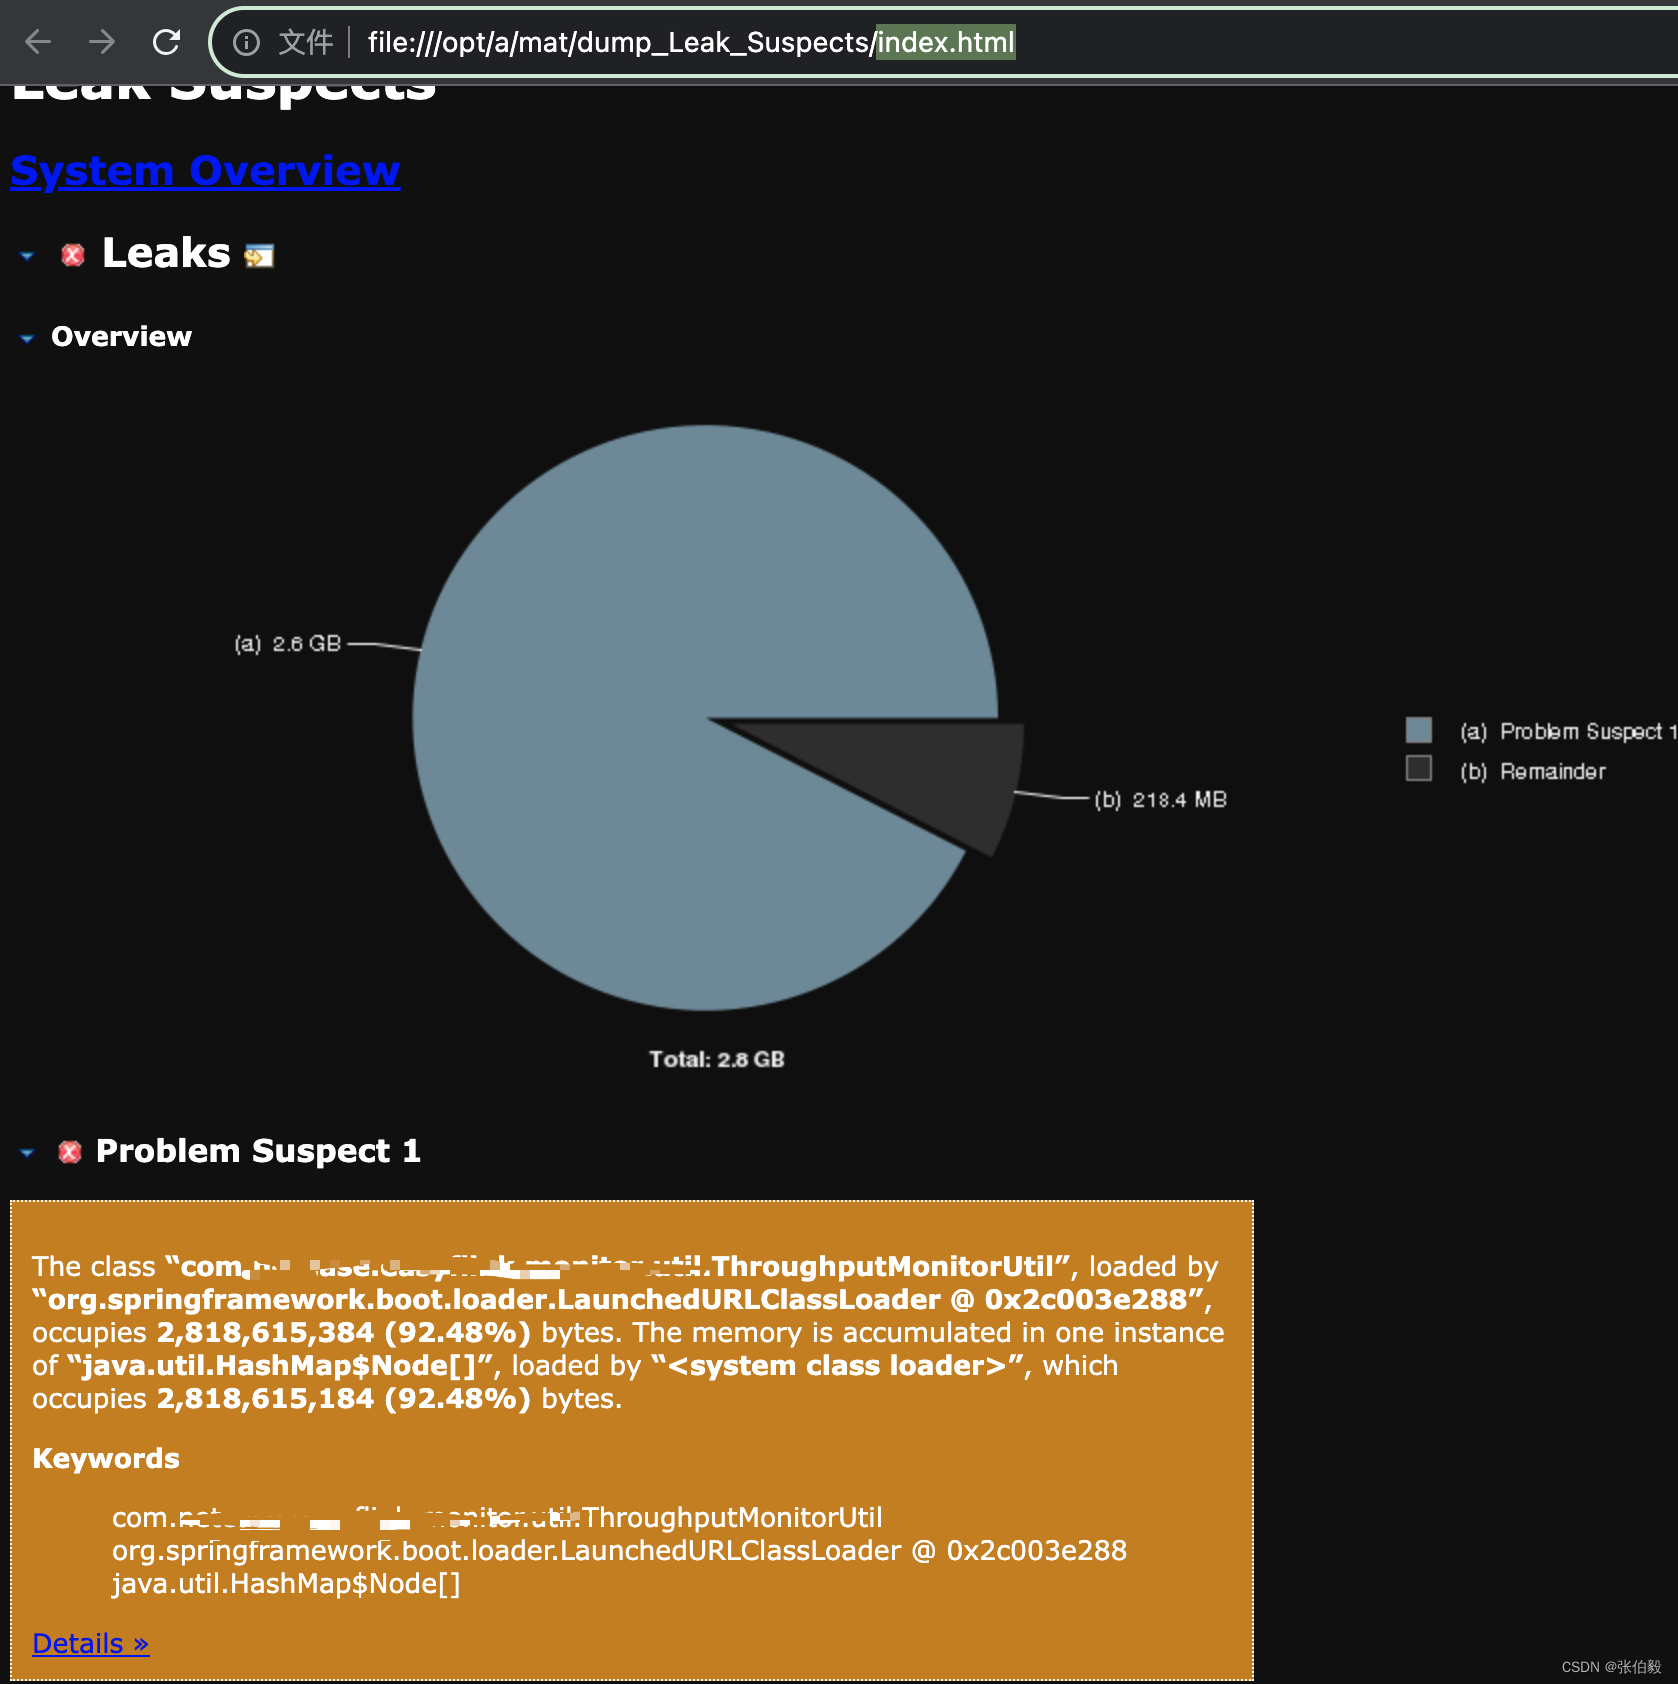Viewport: 1678px width, 1684px height.
Task: Collapse the Leaks section arrow
Action: [x=27, y=256]
